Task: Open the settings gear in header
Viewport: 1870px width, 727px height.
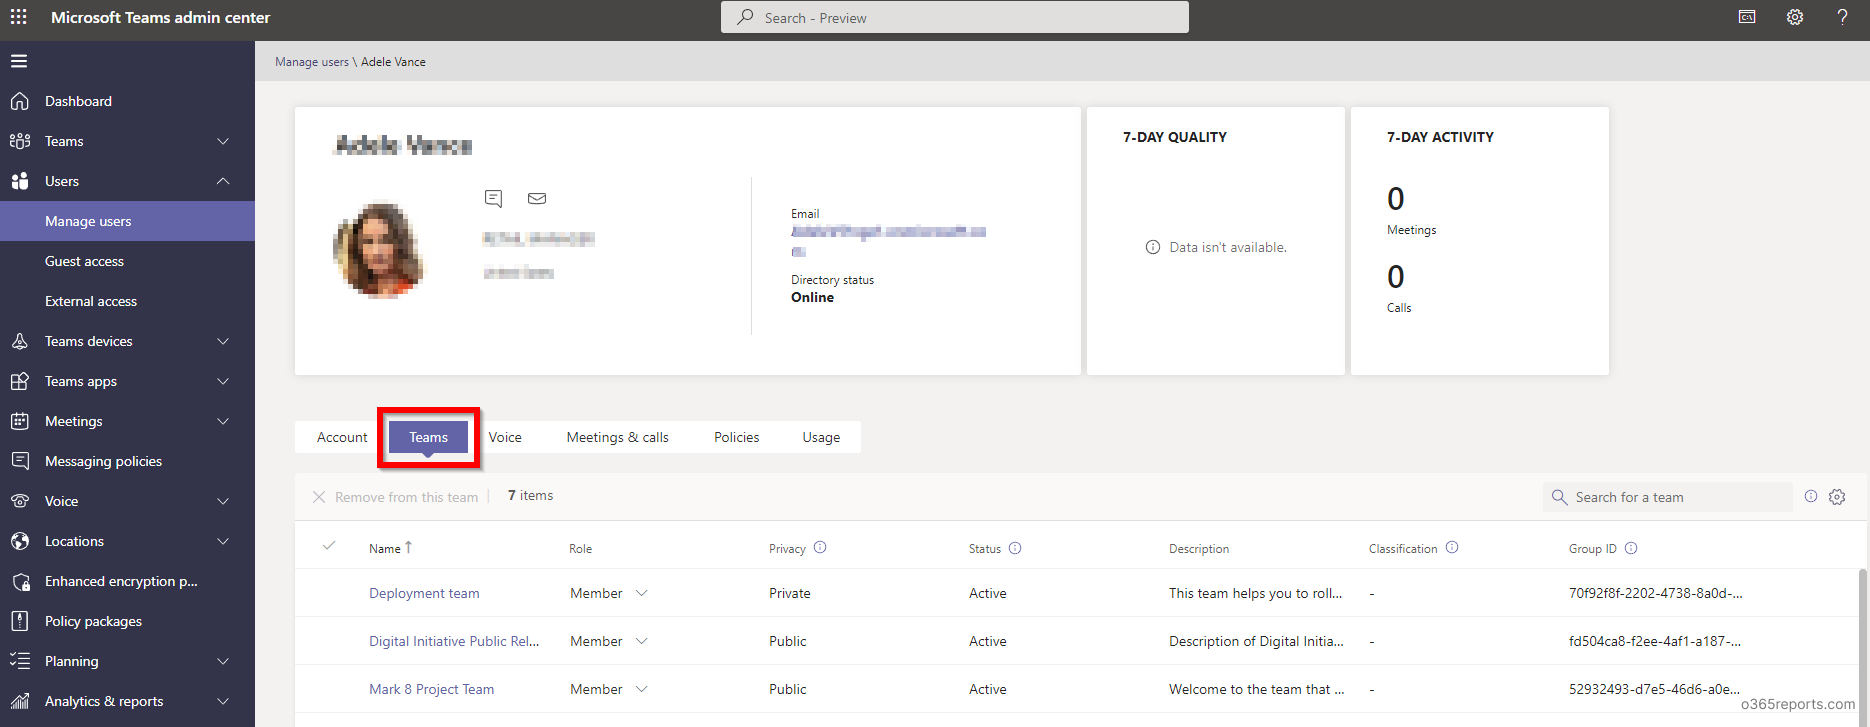Action: coord(1795,17)
